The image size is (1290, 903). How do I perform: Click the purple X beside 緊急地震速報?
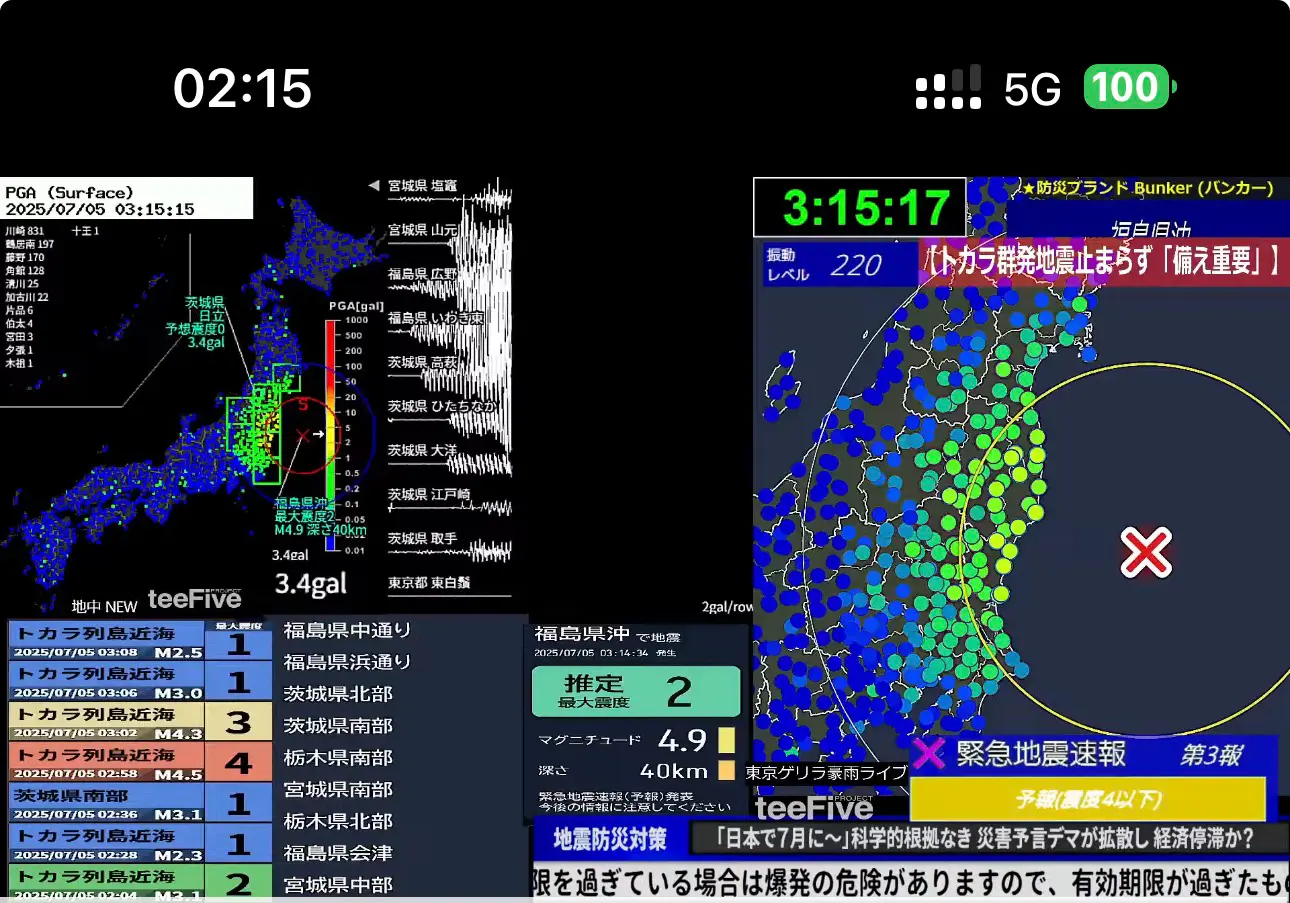(x=929, y=753)
